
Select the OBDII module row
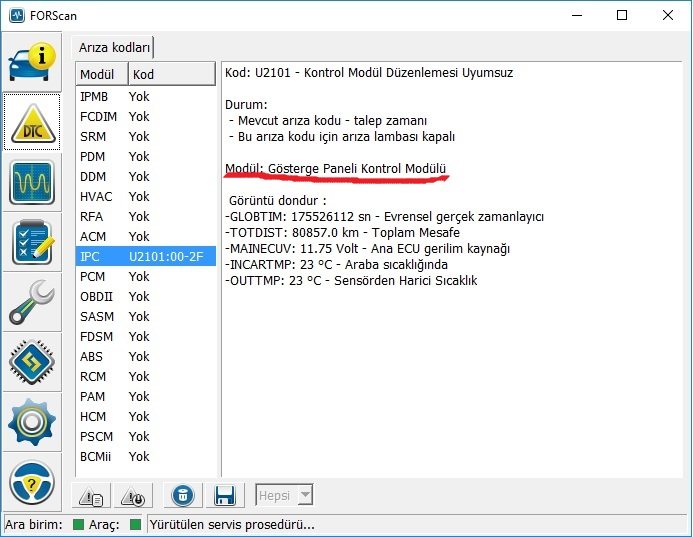pos(145,297)
